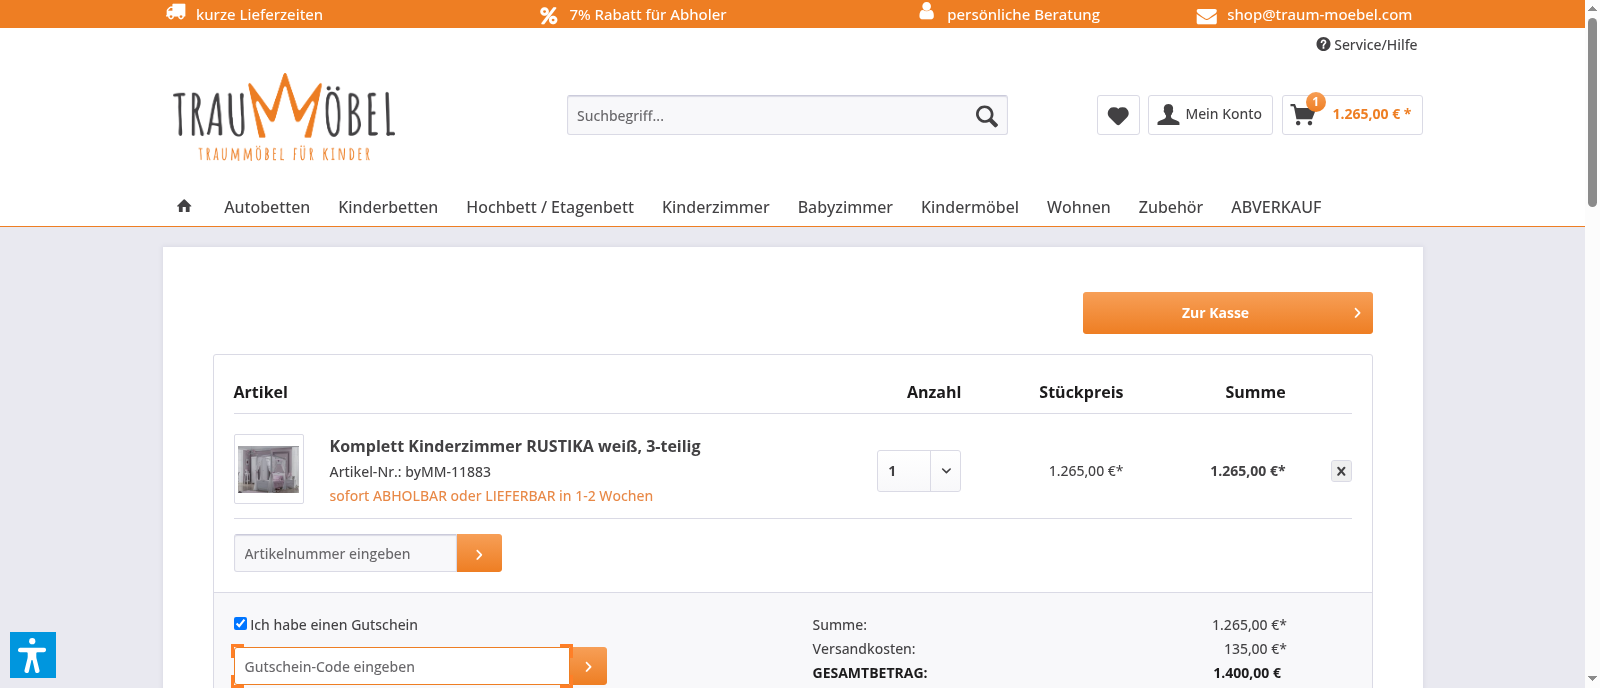Submit the voucher code arrow button
This screenshot has width=1600, height=688.
pos(589,666)
